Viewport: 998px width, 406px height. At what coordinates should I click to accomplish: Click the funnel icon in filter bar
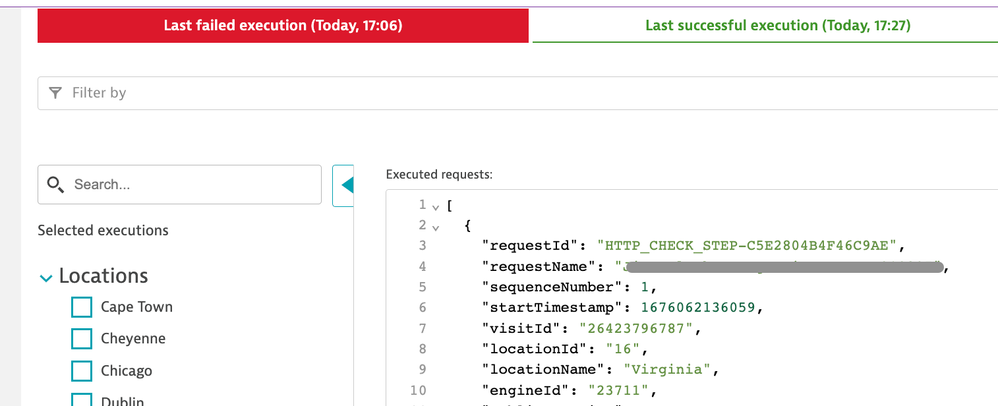point(55,93)
